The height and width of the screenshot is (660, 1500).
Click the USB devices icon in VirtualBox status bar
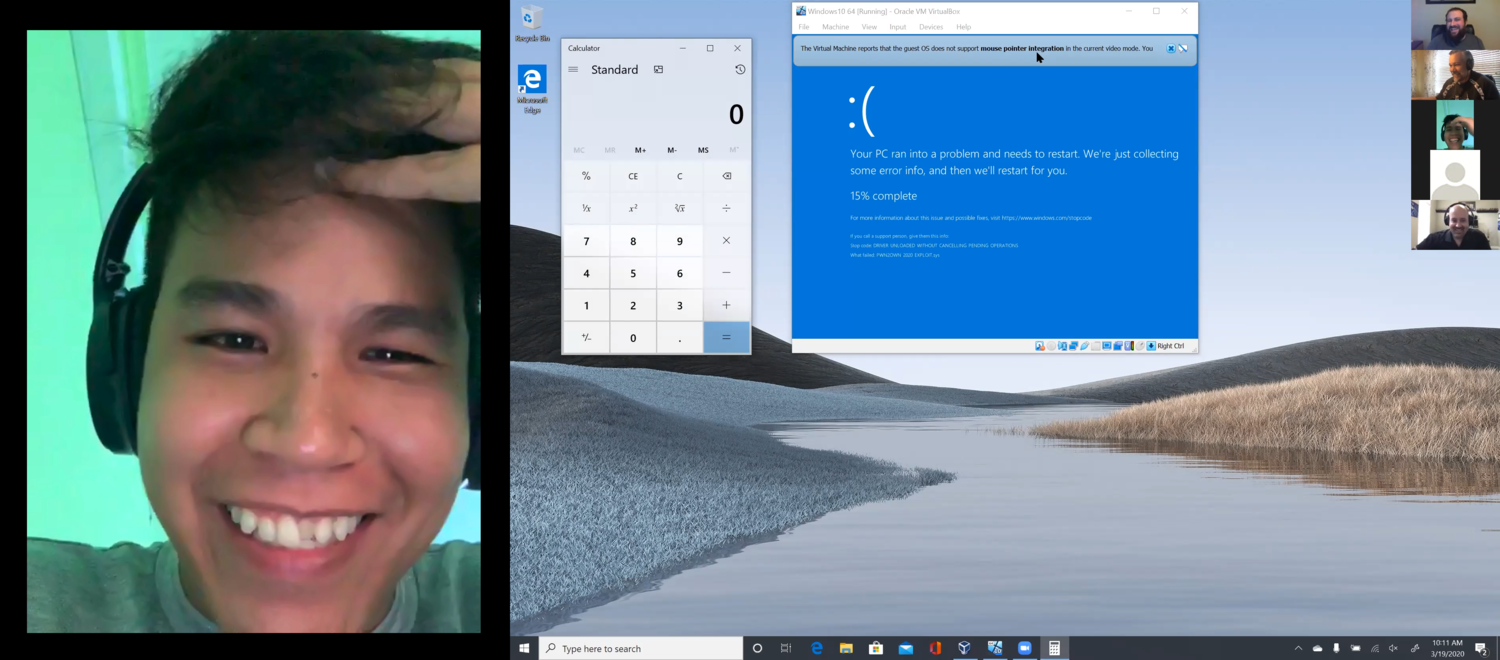coord(1084,345)
